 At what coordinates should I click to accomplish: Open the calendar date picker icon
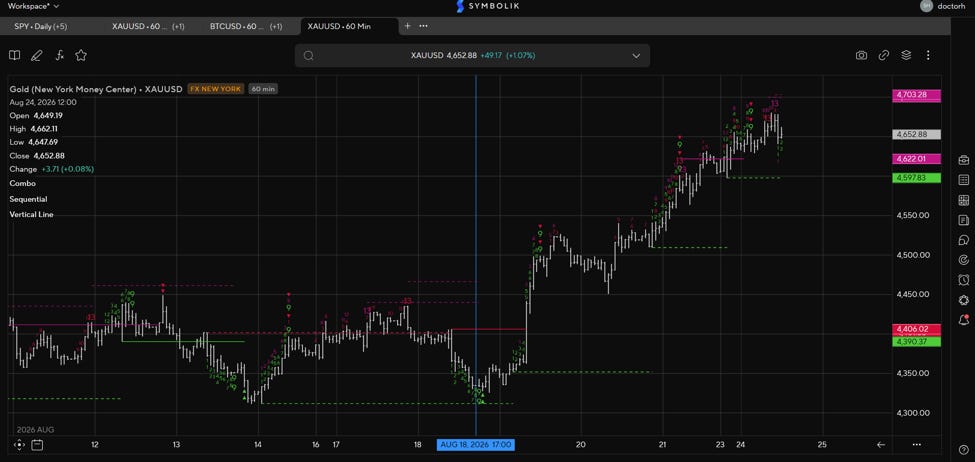[37, 445]
